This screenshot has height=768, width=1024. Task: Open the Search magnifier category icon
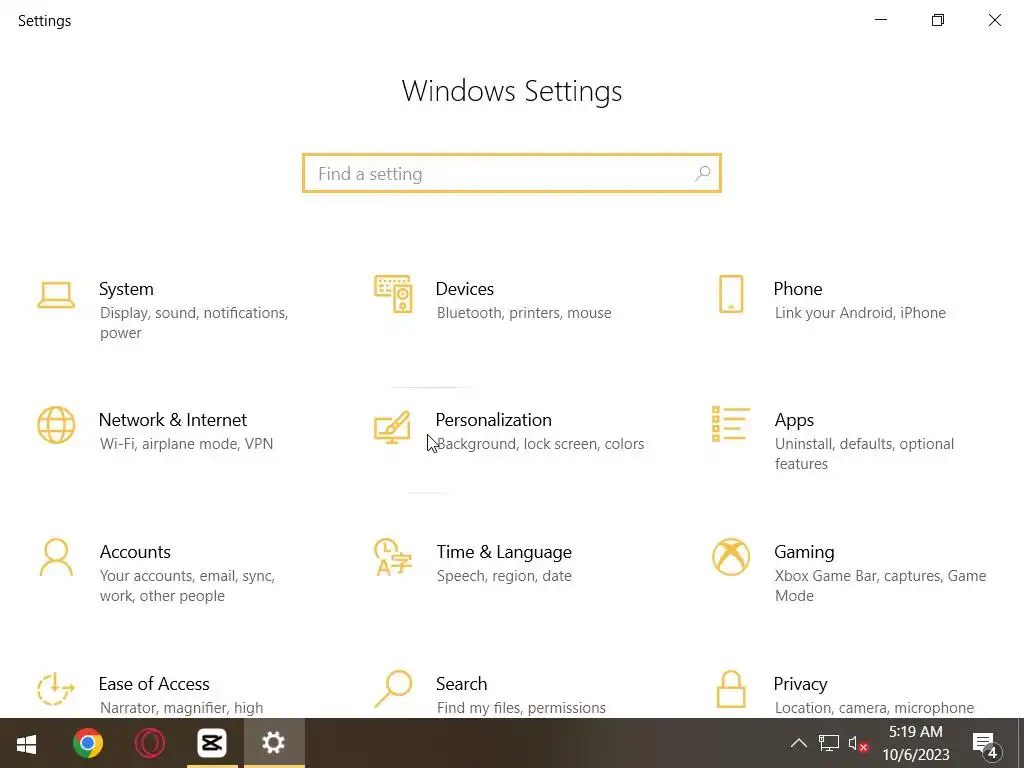(393, 689)
